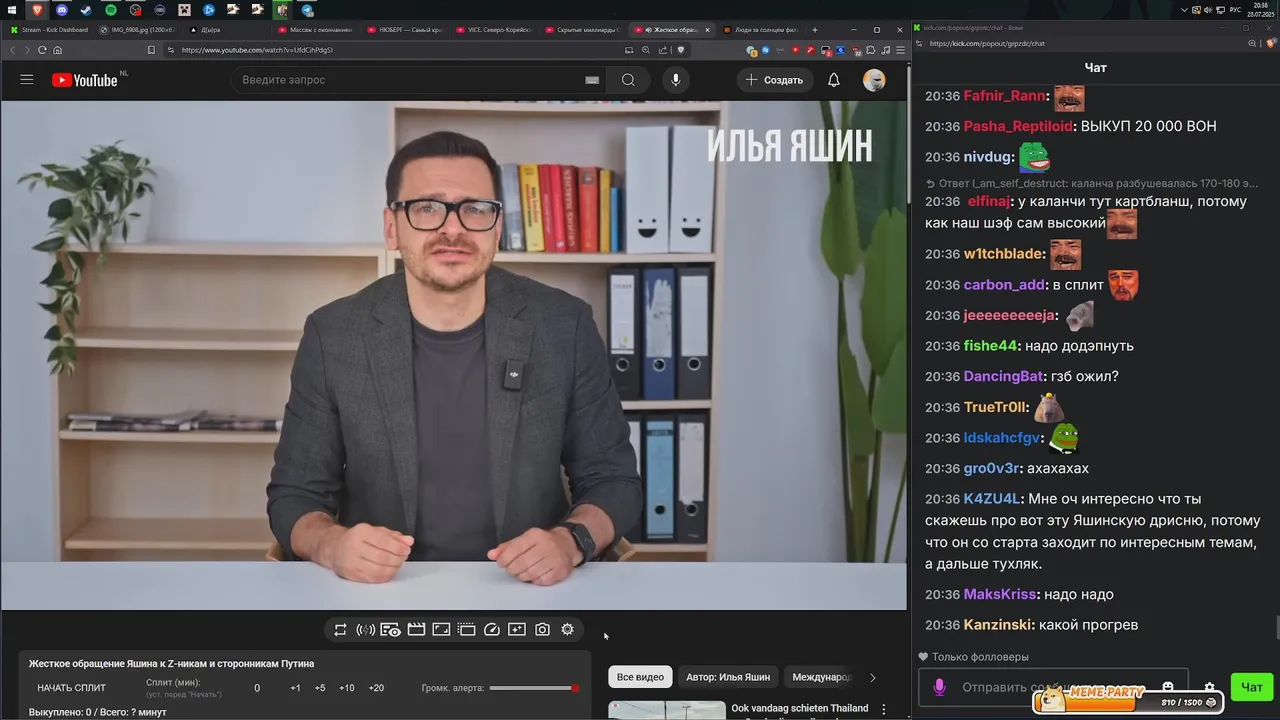Viewport: 1280px width, 720px height.
Task: Start voice search with microphone icon
Action: (x=676, y=80)
